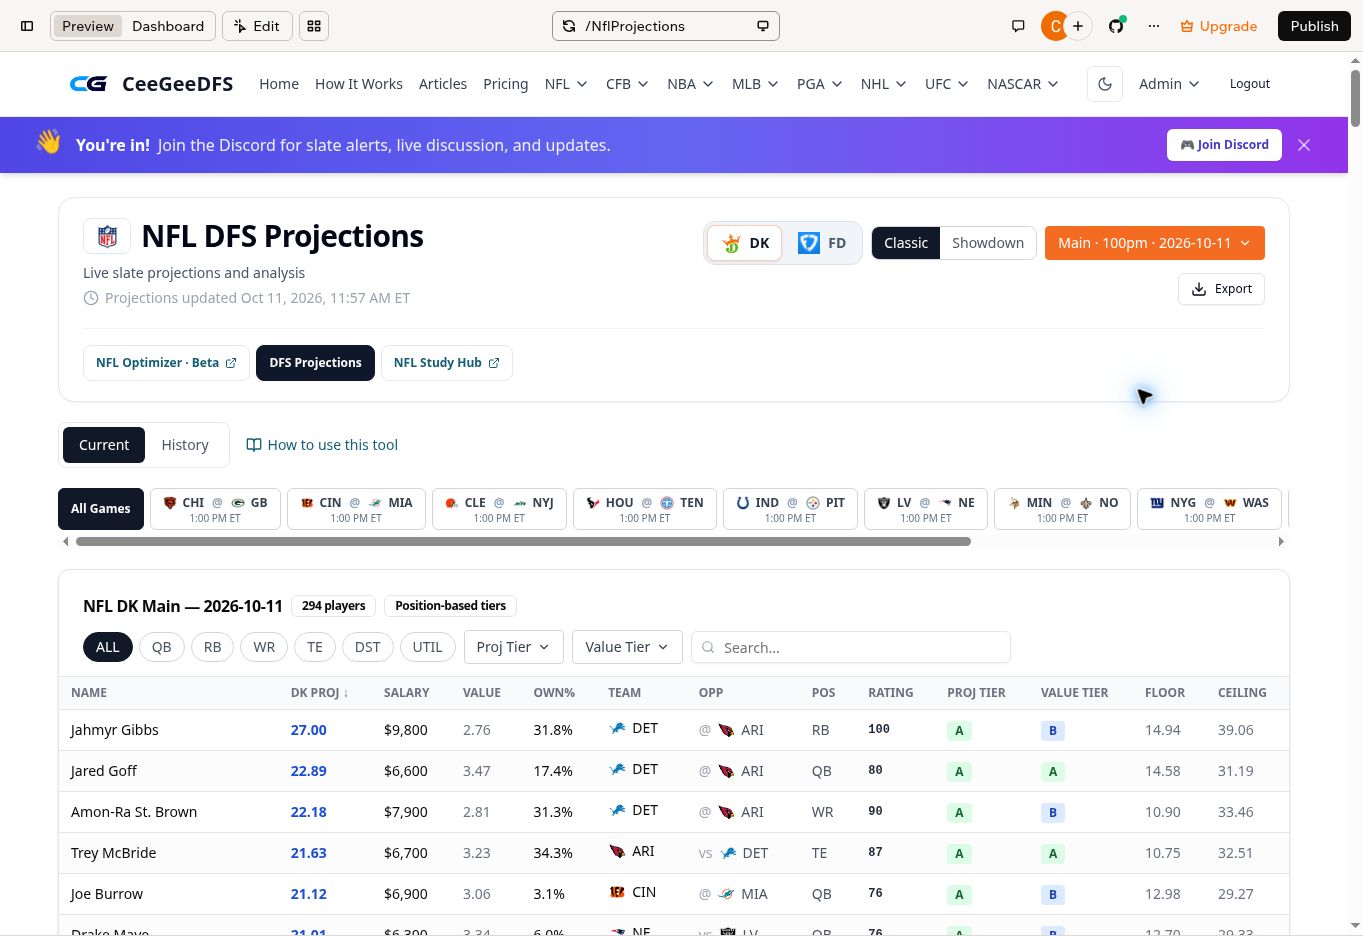This screenshot has width=1363, height=936.
Task: Export the projections
Action: tap(1221, 289)
